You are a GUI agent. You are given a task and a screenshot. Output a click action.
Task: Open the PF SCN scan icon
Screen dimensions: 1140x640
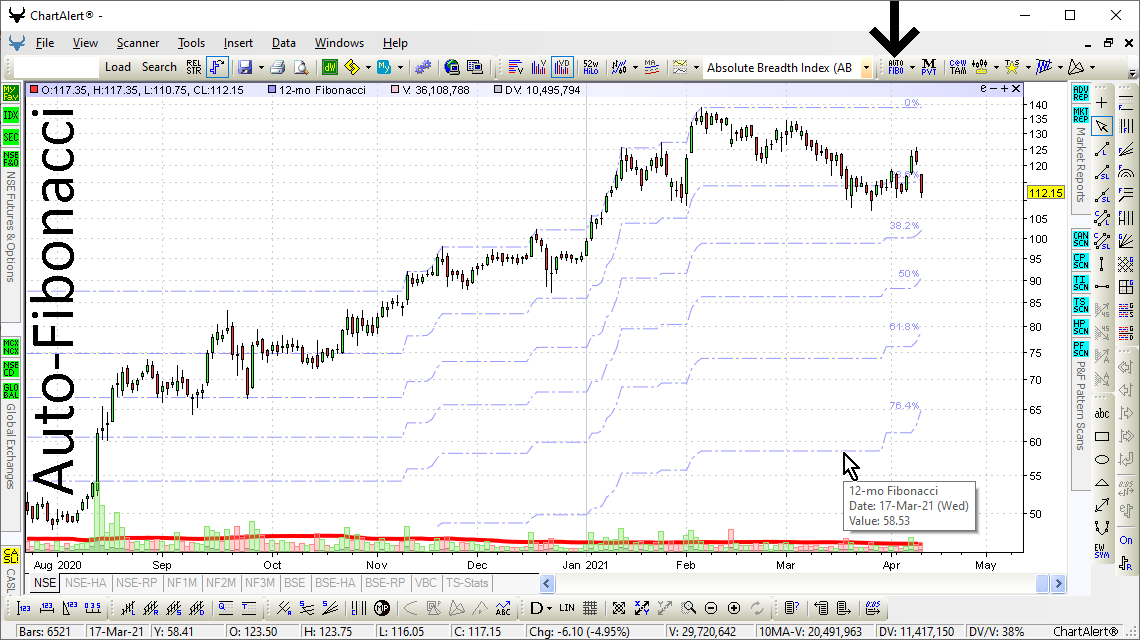click(x=1080, y=348)
